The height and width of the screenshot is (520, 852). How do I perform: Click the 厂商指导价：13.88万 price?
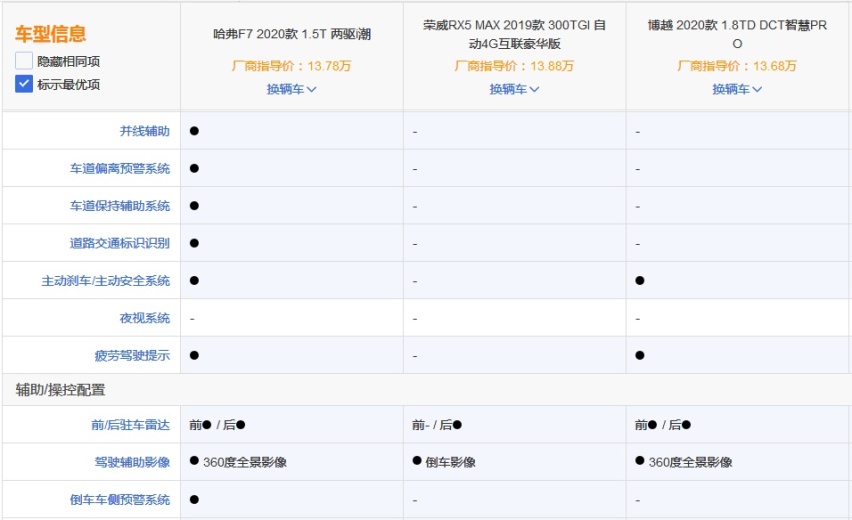[515, 66]
